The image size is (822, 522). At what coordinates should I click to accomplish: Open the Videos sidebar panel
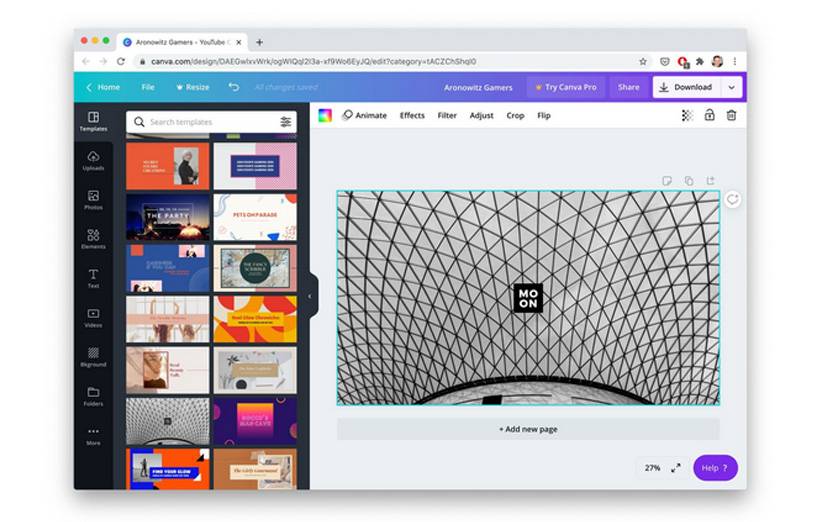93,318
